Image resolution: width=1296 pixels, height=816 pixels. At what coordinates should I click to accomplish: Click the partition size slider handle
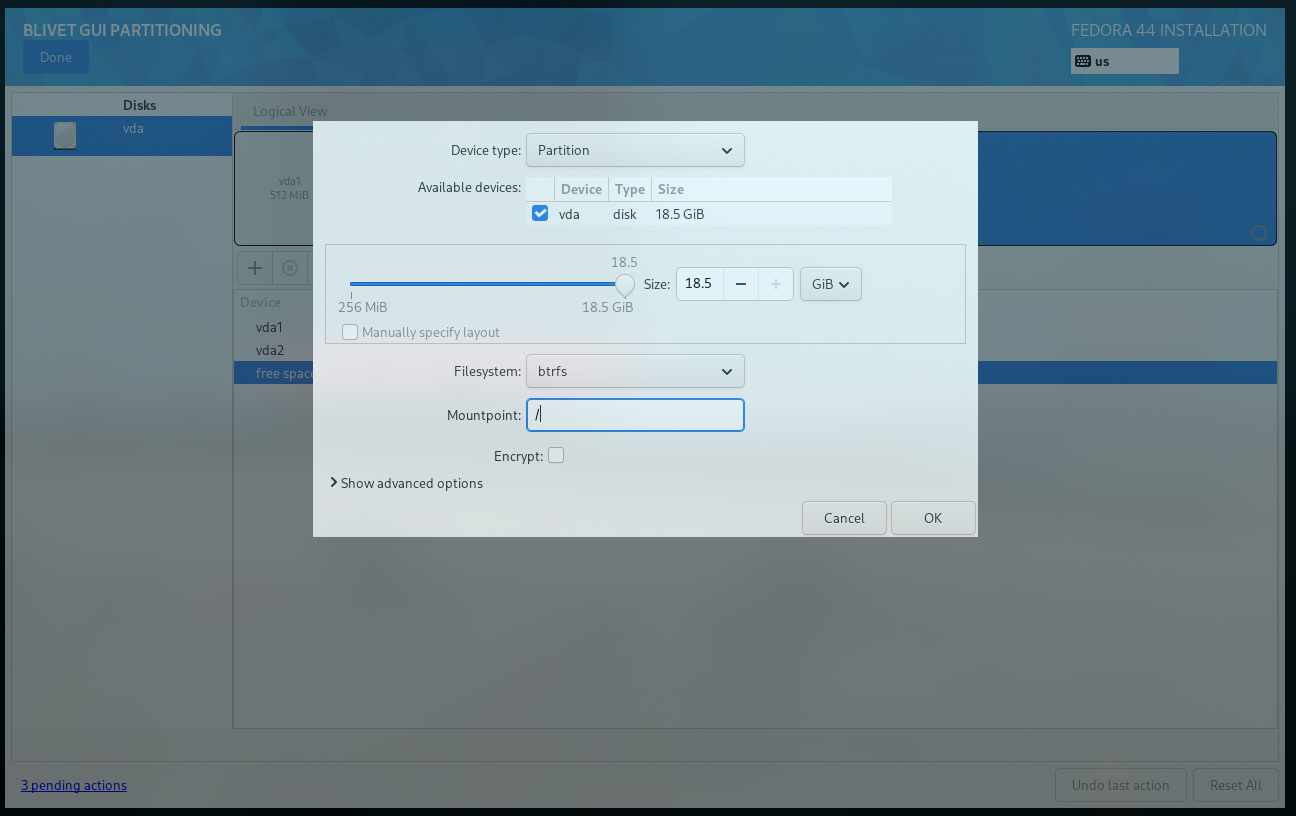[x=625, y=285]
